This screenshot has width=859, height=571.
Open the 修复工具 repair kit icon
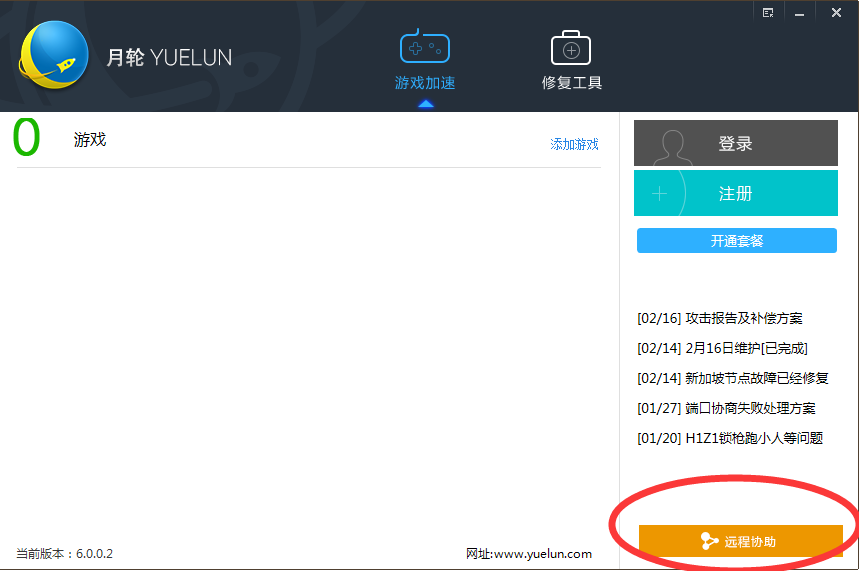[570, 48]
